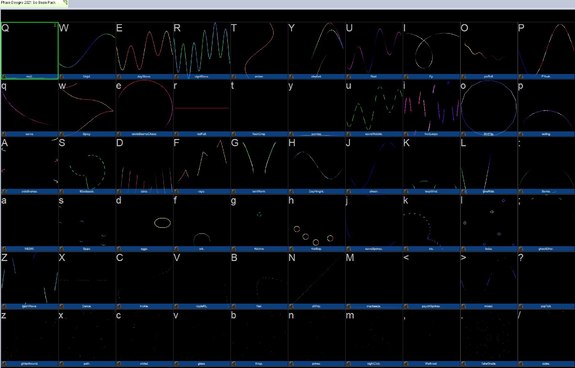The height and width of the screenshot is (368, 575).
Task: Click the small icon under the lowercase m cell
Action: 348,364
